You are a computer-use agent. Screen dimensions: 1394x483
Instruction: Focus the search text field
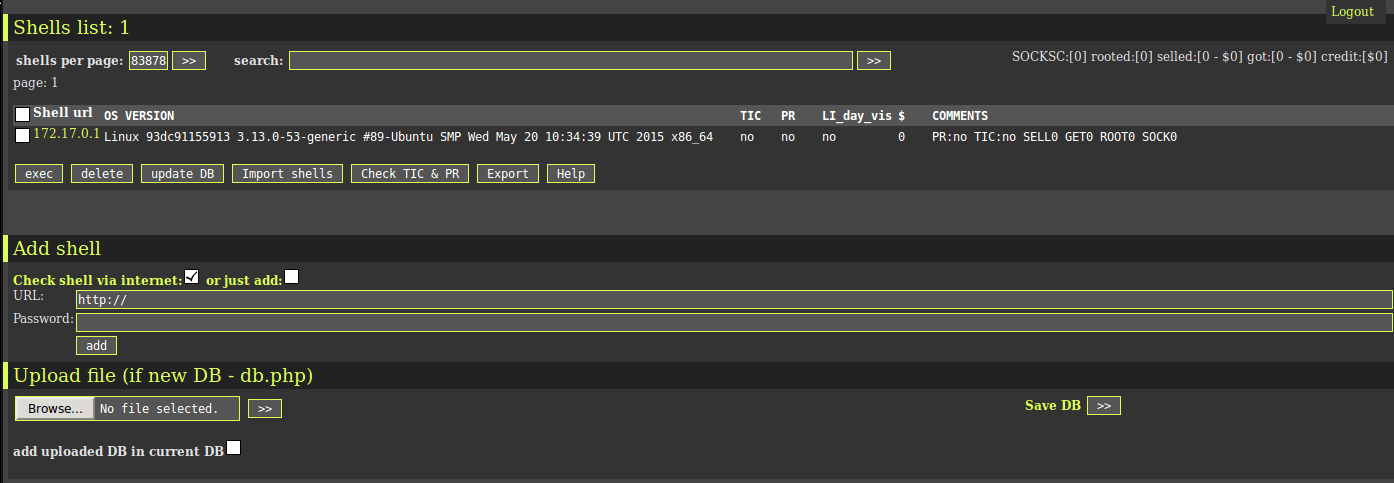570,61
